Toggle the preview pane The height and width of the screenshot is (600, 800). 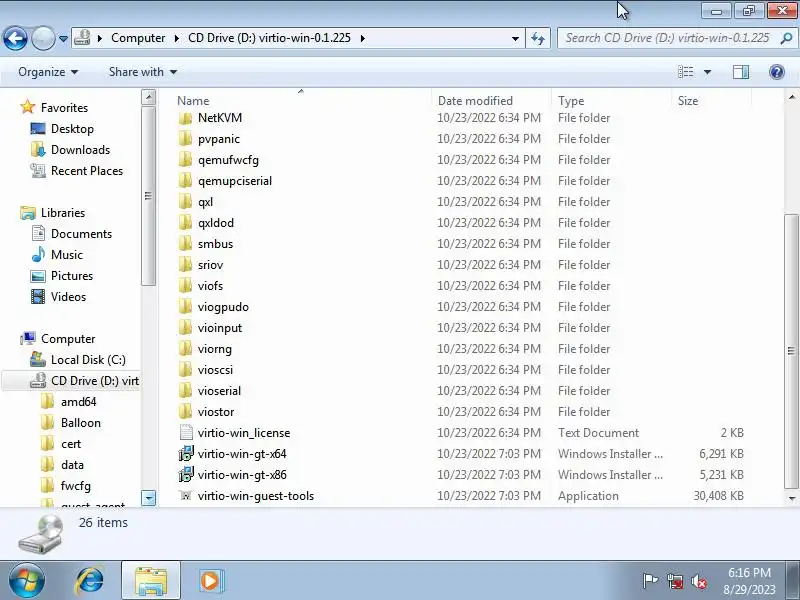(741, 72)
